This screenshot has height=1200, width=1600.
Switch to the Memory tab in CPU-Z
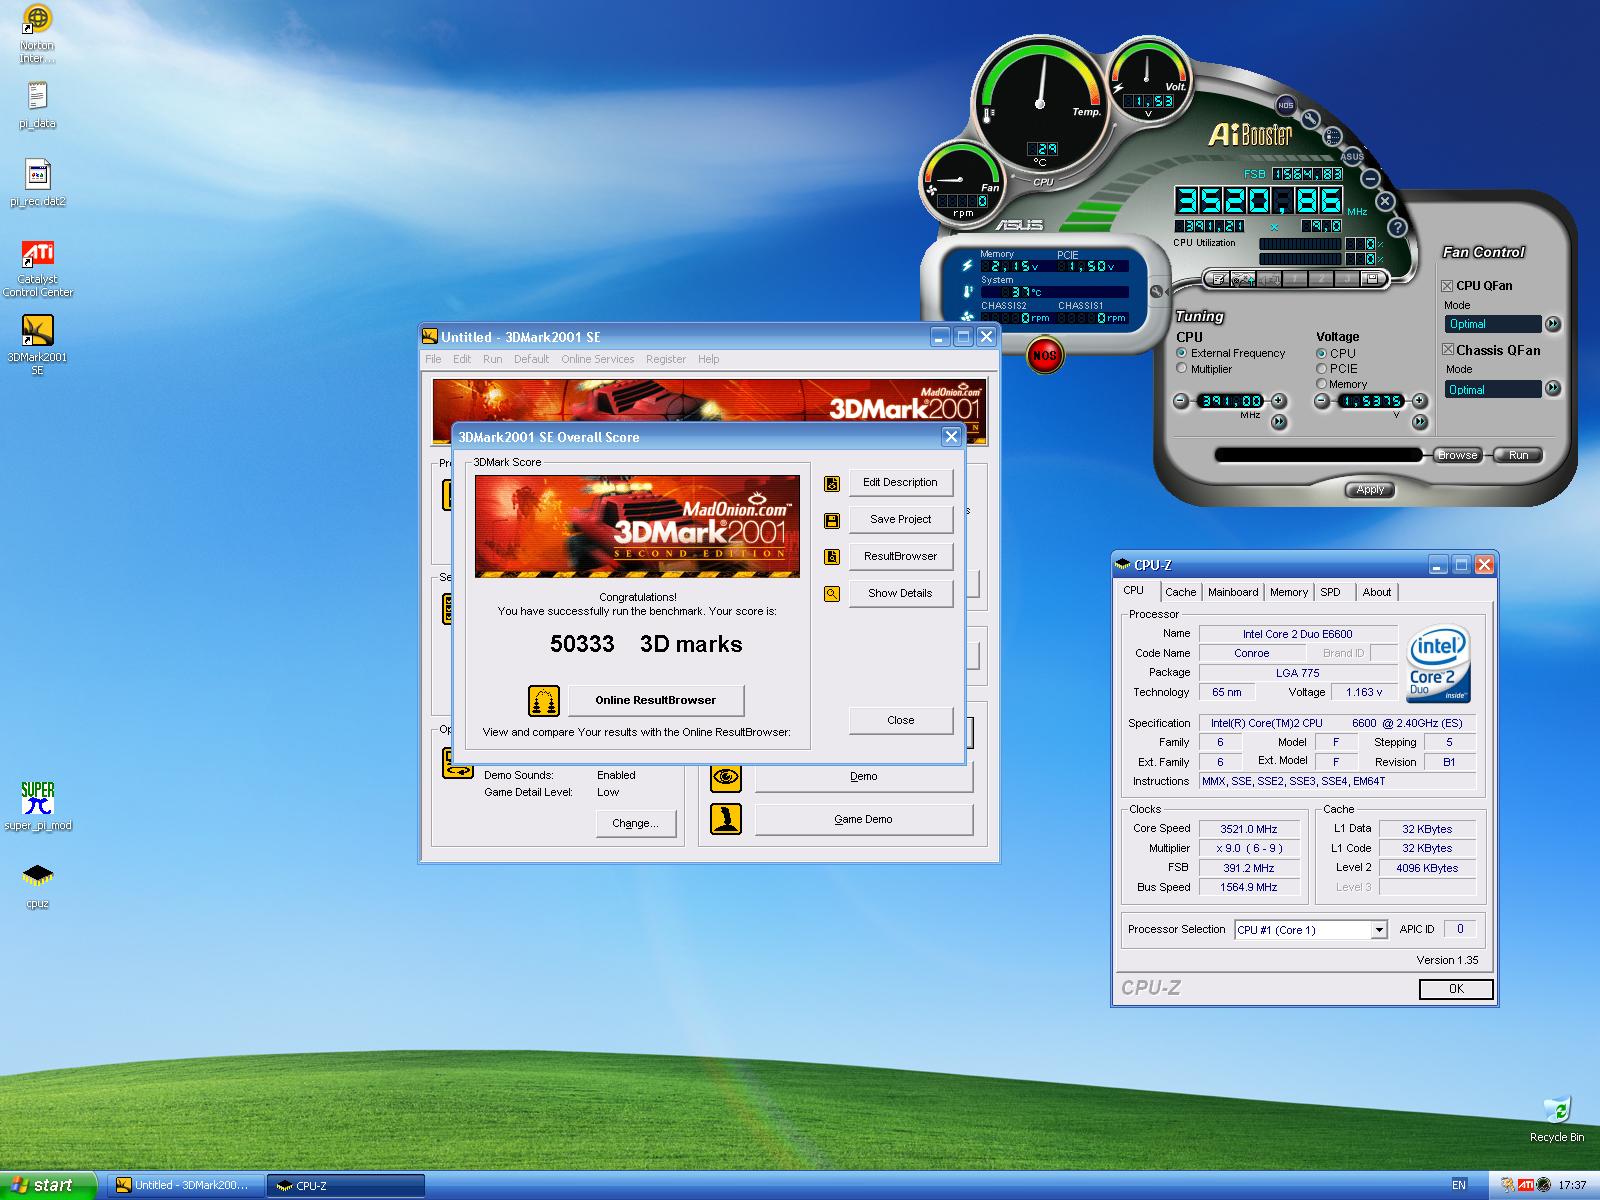(1289, 592)
